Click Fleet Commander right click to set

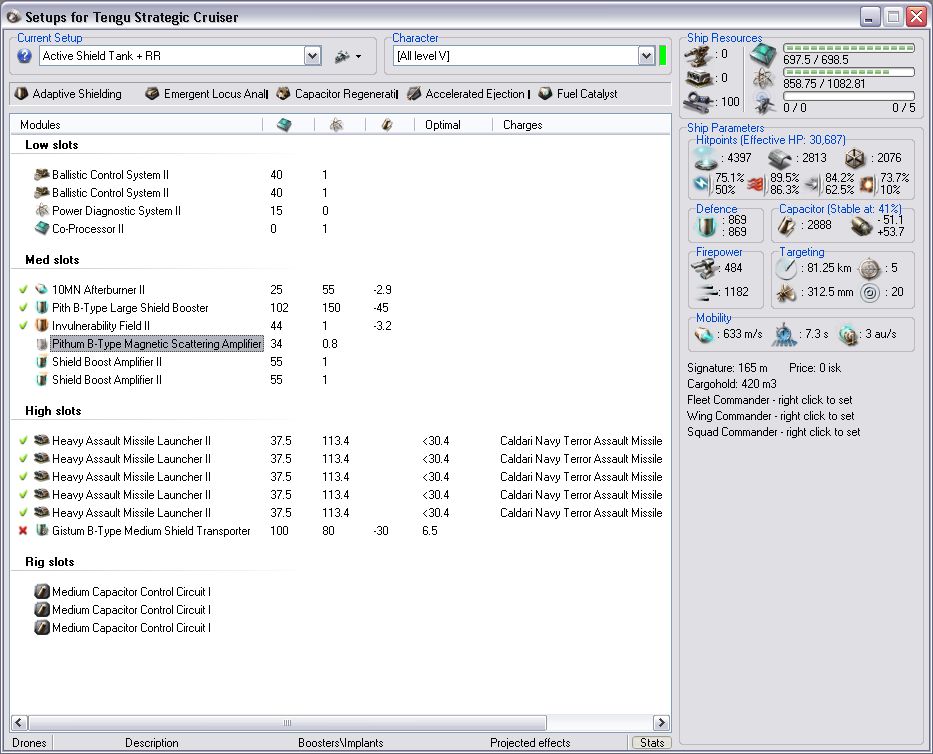[769, 400]
